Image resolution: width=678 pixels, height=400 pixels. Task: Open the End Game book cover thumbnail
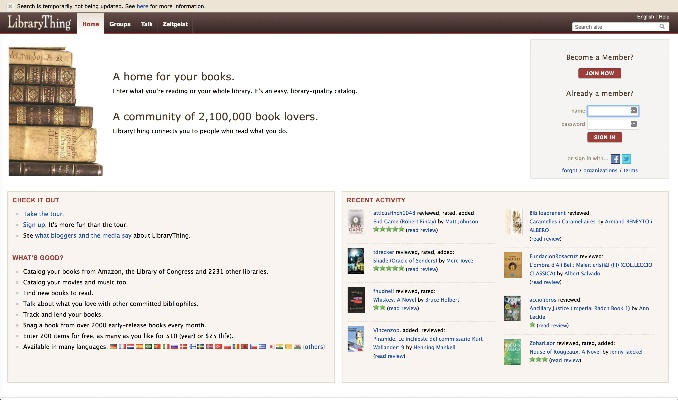(x=355, y=221)
